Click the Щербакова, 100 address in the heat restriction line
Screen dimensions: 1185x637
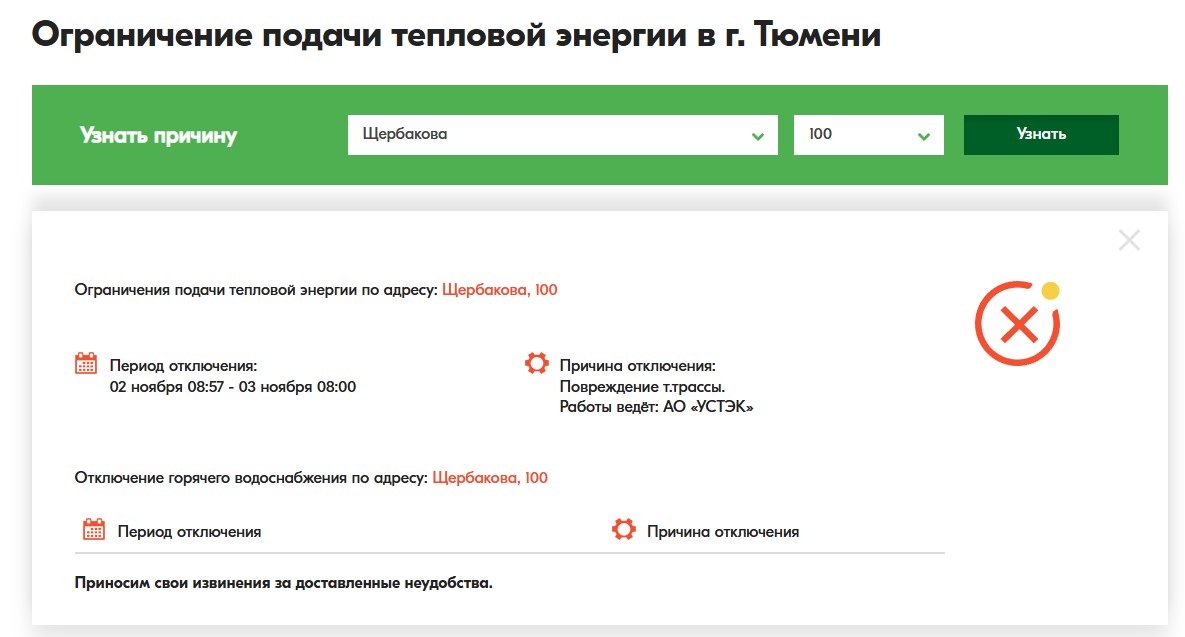(x=499, y=290)
